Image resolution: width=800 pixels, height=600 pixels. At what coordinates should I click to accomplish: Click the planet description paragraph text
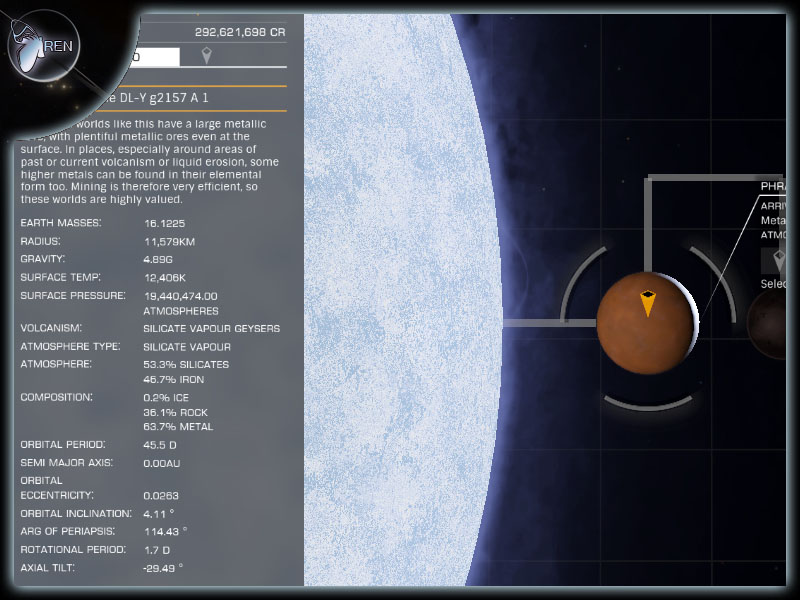(x=149, y=161)
